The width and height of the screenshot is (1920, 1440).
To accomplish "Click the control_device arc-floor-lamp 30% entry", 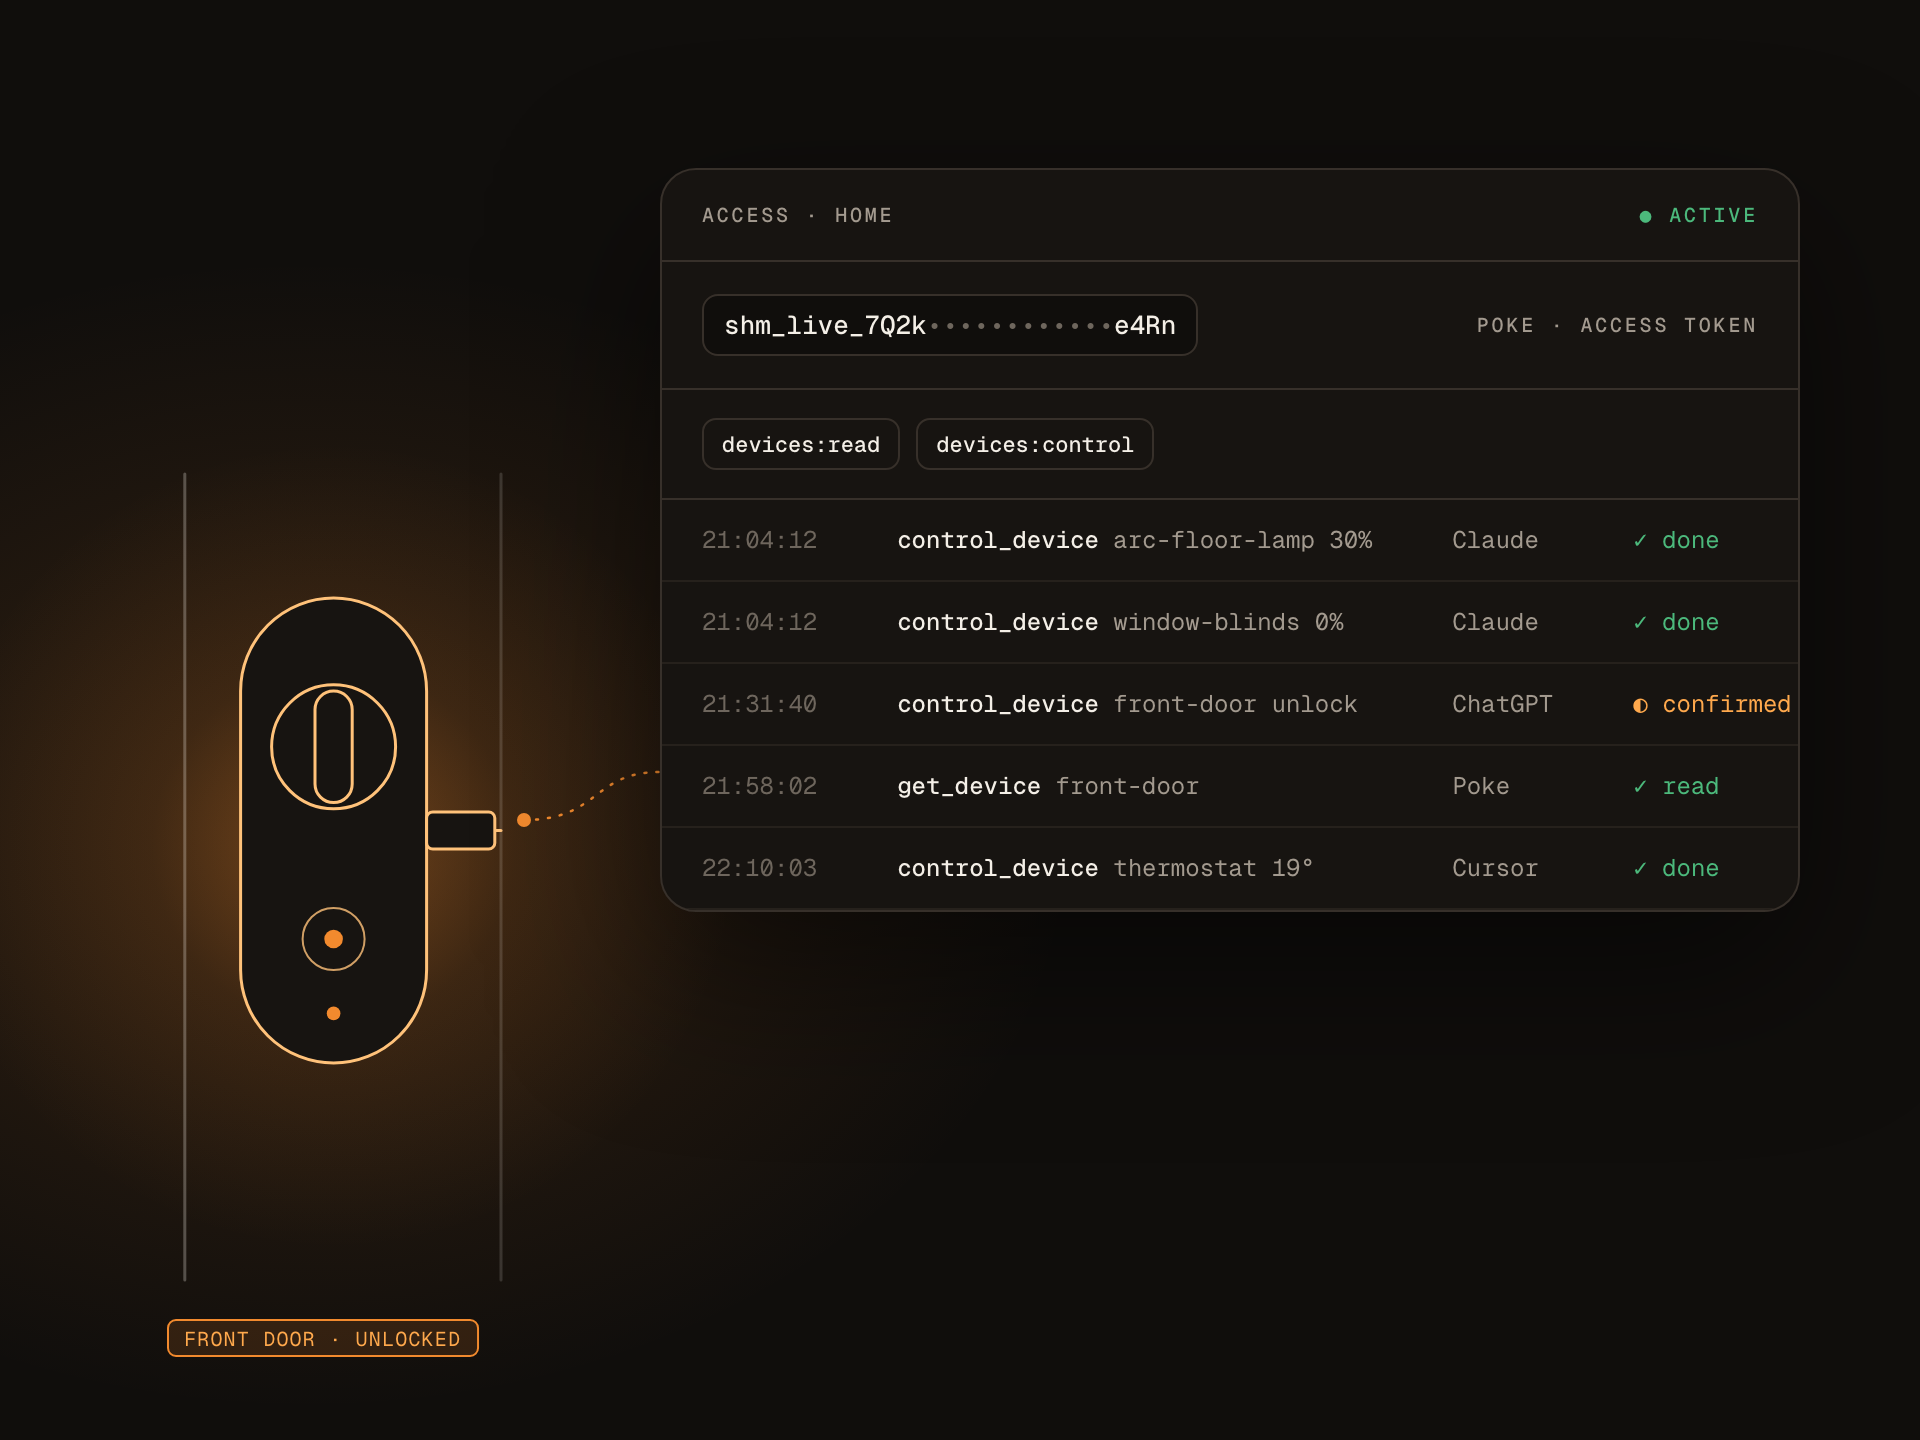I will (1135, 541).
